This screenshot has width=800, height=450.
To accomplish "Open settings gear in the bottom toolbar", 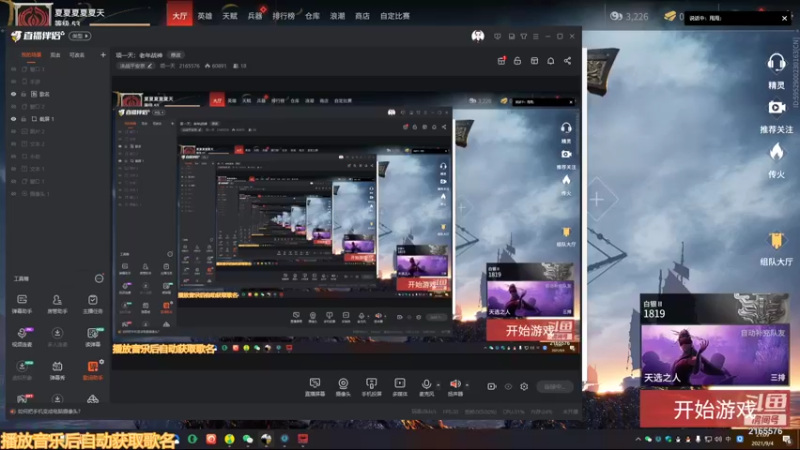I will [x=524, y=387].
